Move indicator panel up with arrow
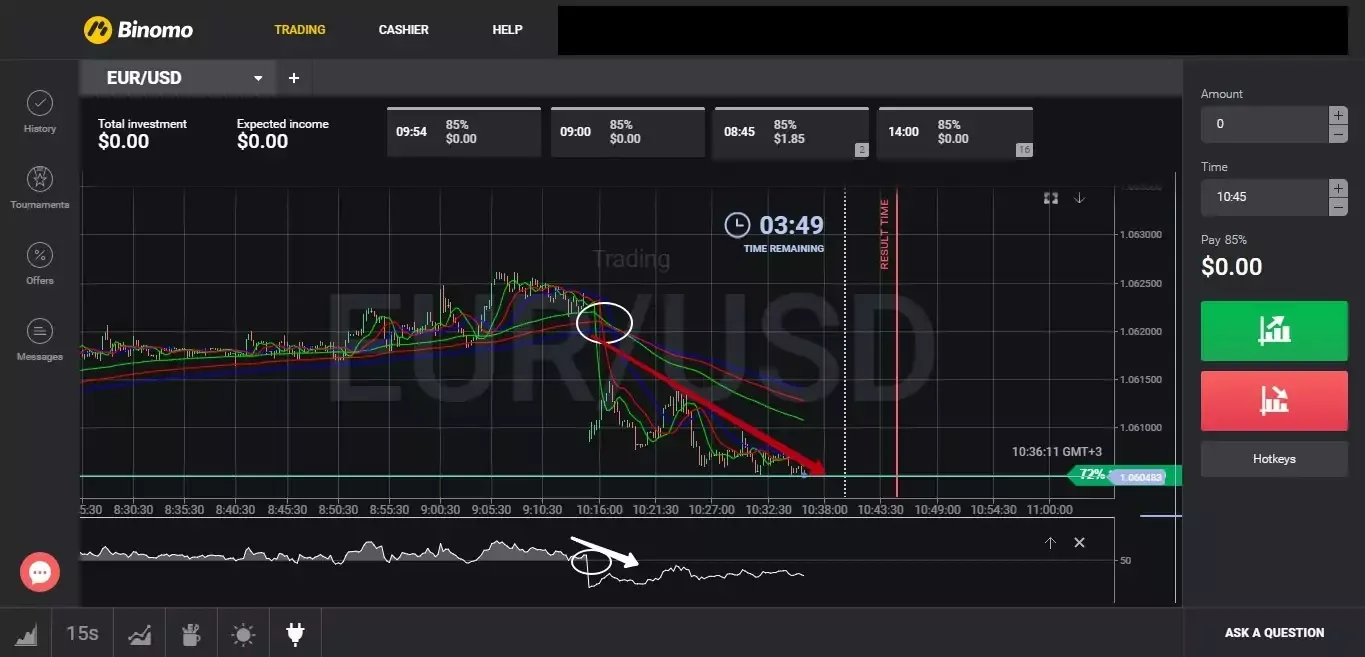Screen dimensions: 1365x657 1050,542
